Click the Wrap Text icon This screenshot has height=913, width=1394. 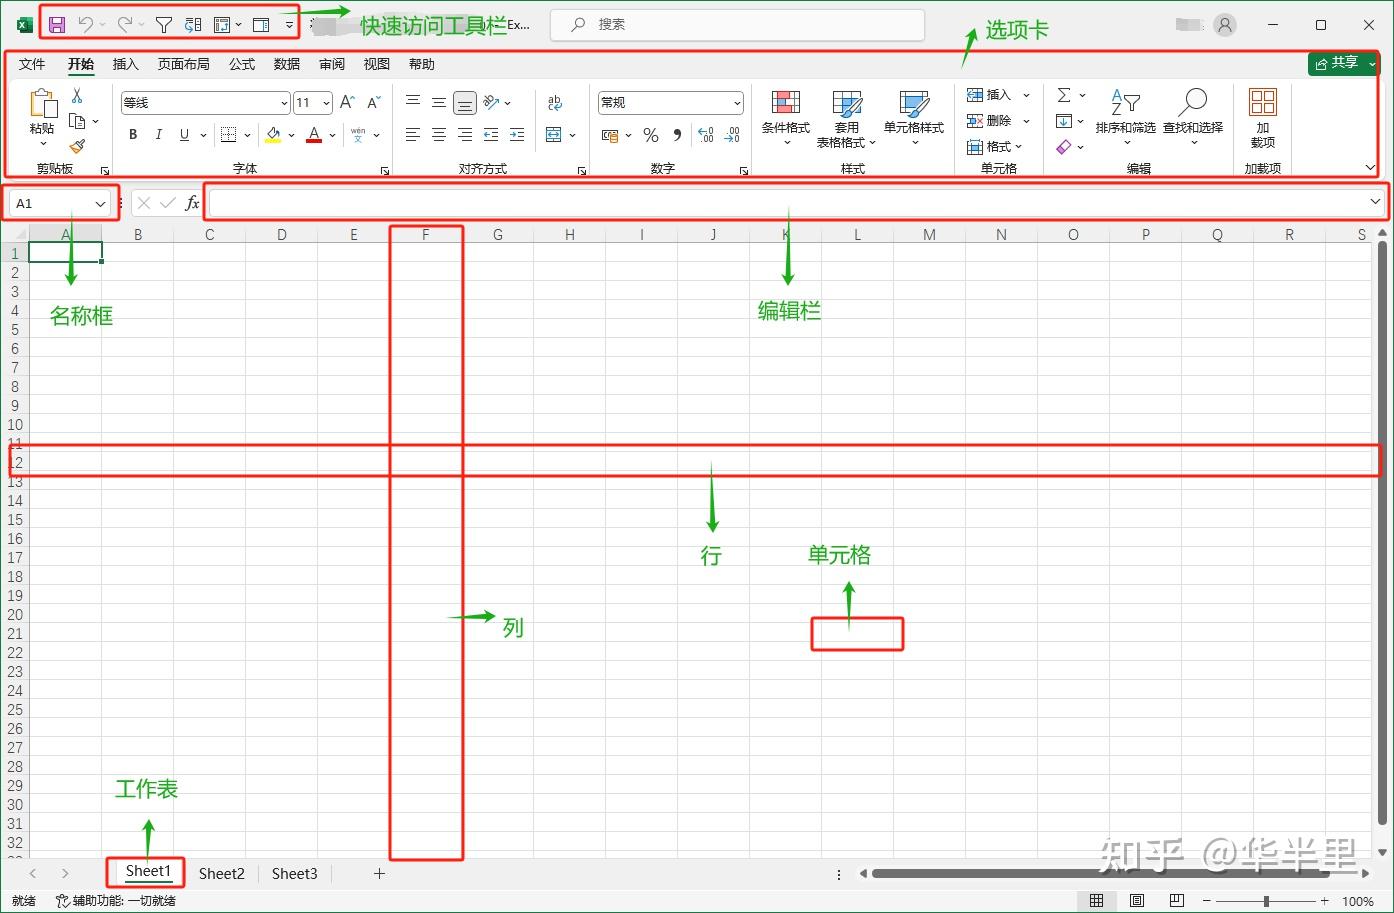click(x=555, y=102)
